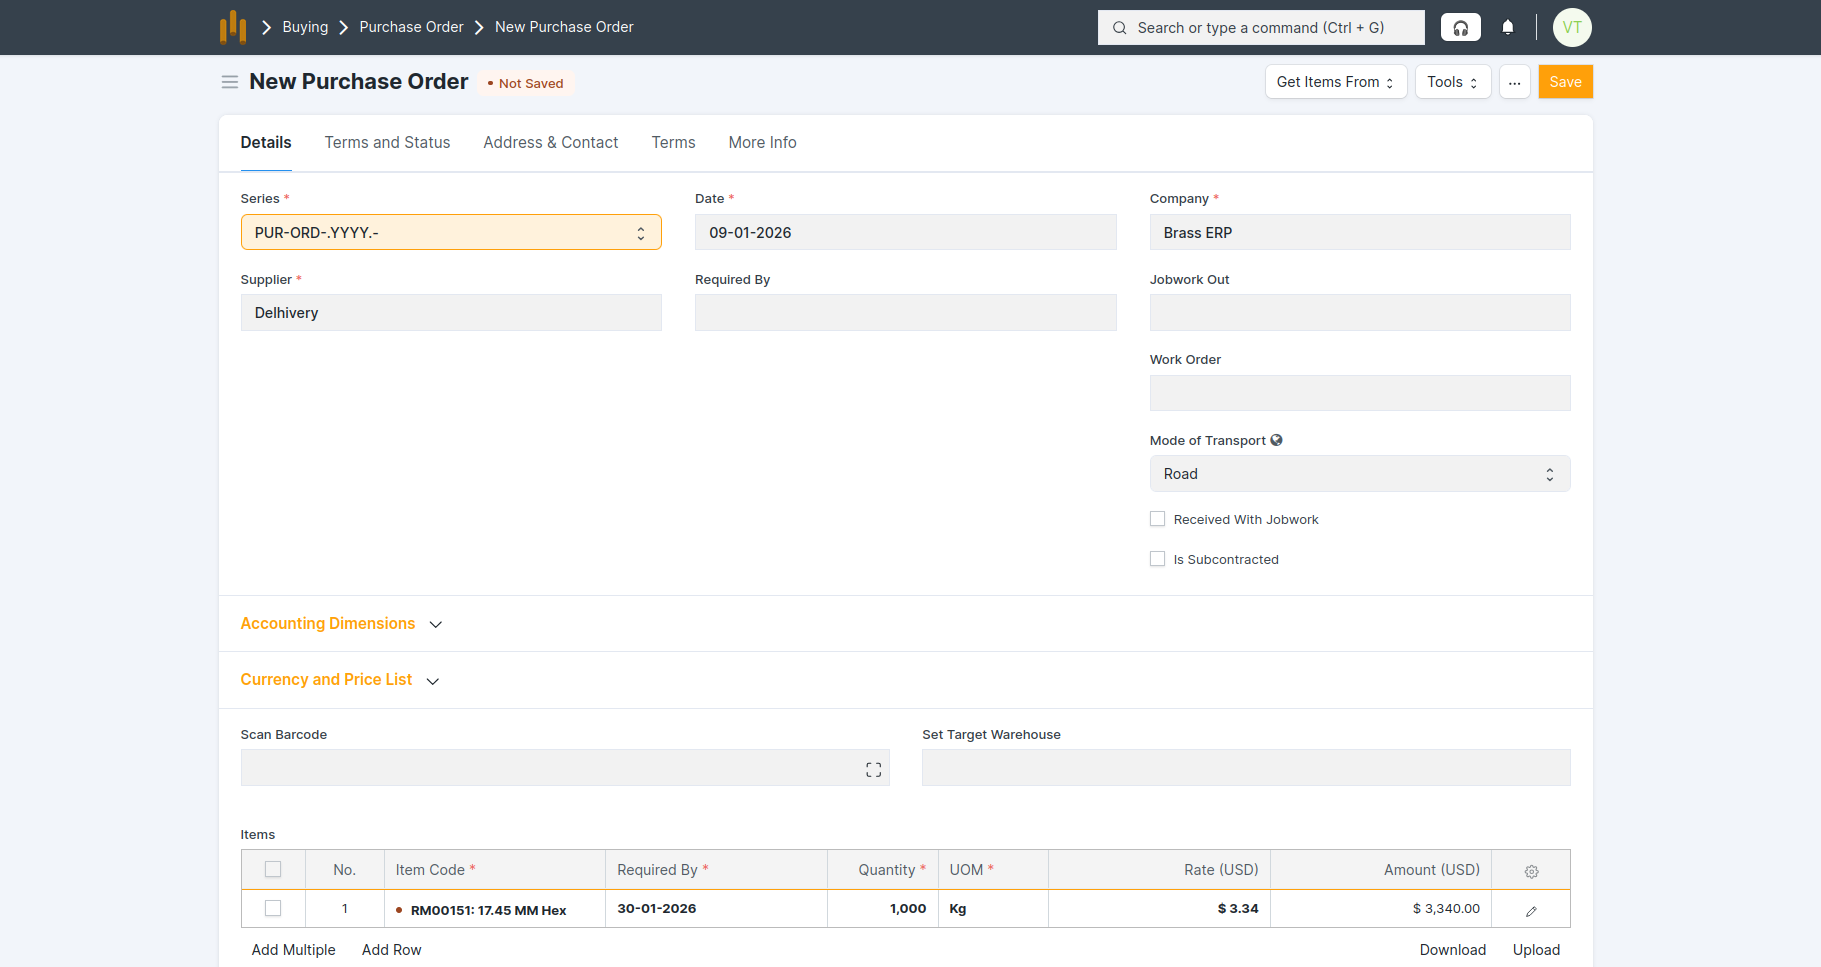
Task: Save the purchase order
Action: 1564,82
